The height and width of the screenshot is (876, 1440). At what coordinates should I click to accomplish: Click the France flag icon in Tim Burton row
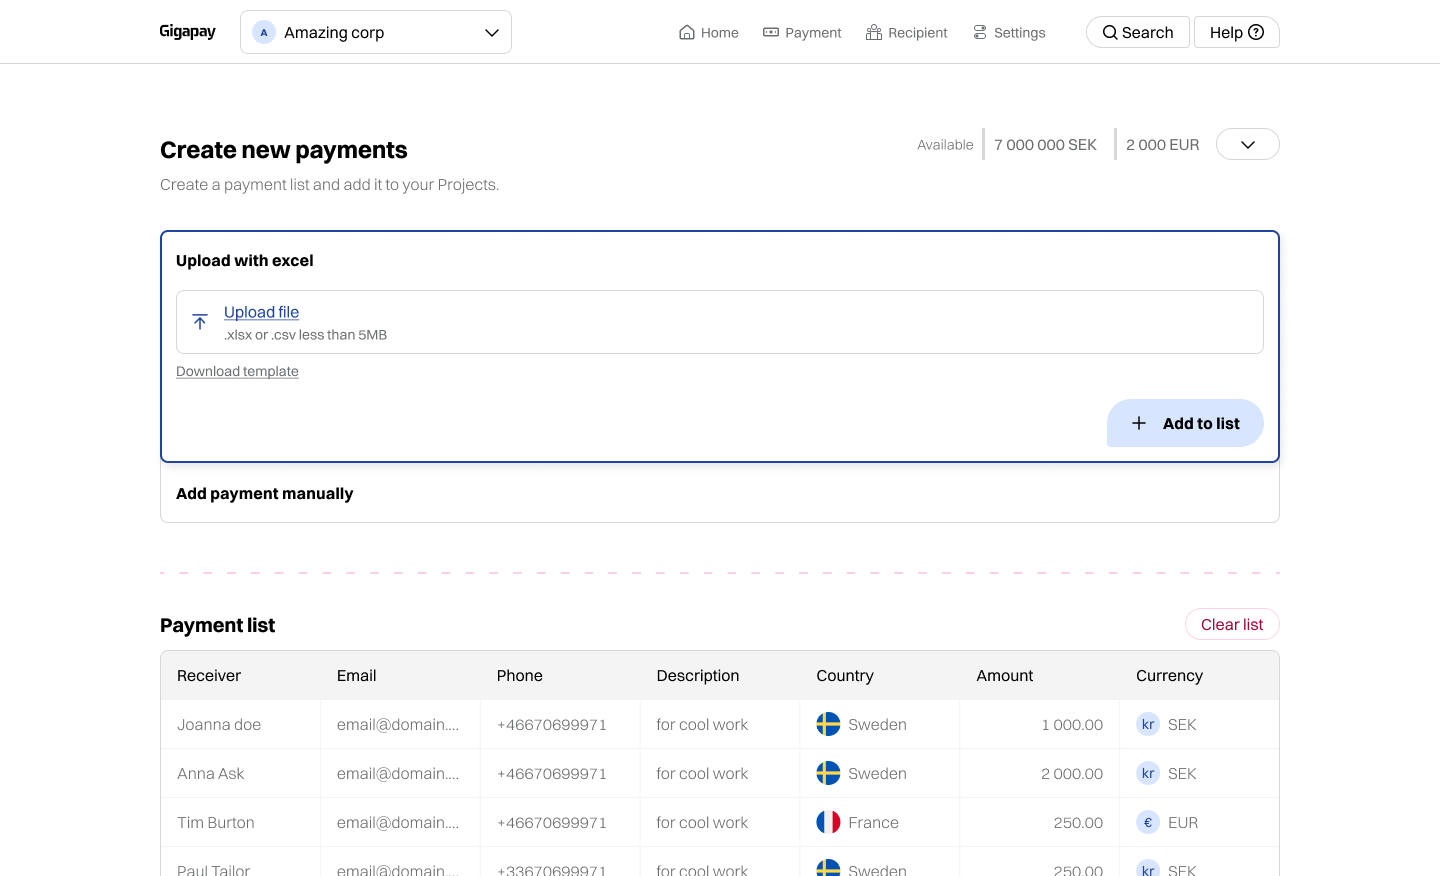click(x=828, y=822)
